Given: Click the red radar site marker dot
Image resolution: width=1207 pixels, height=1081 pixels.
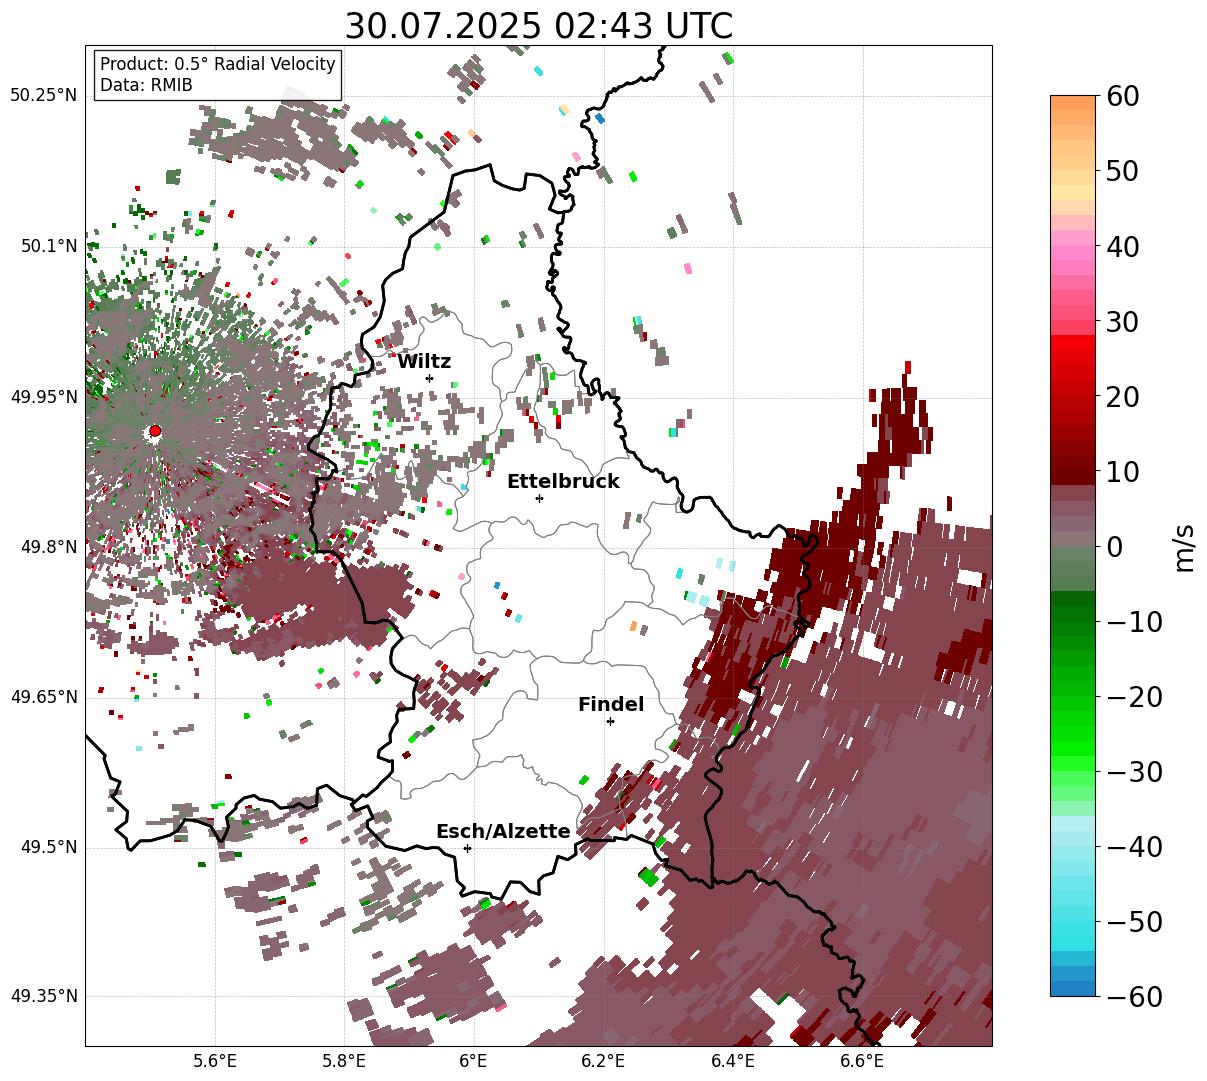Looking at the screenshot, I should [155, 431].
